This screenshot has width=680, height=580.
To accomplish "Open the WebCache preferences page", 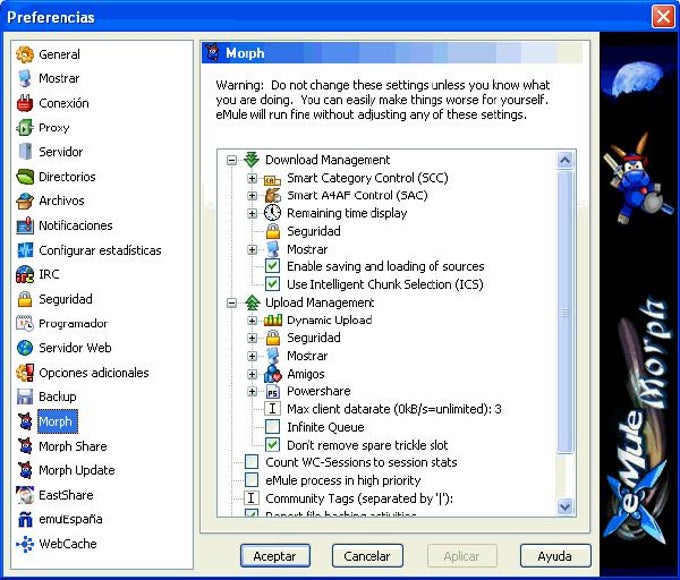I will click(68, 544).
